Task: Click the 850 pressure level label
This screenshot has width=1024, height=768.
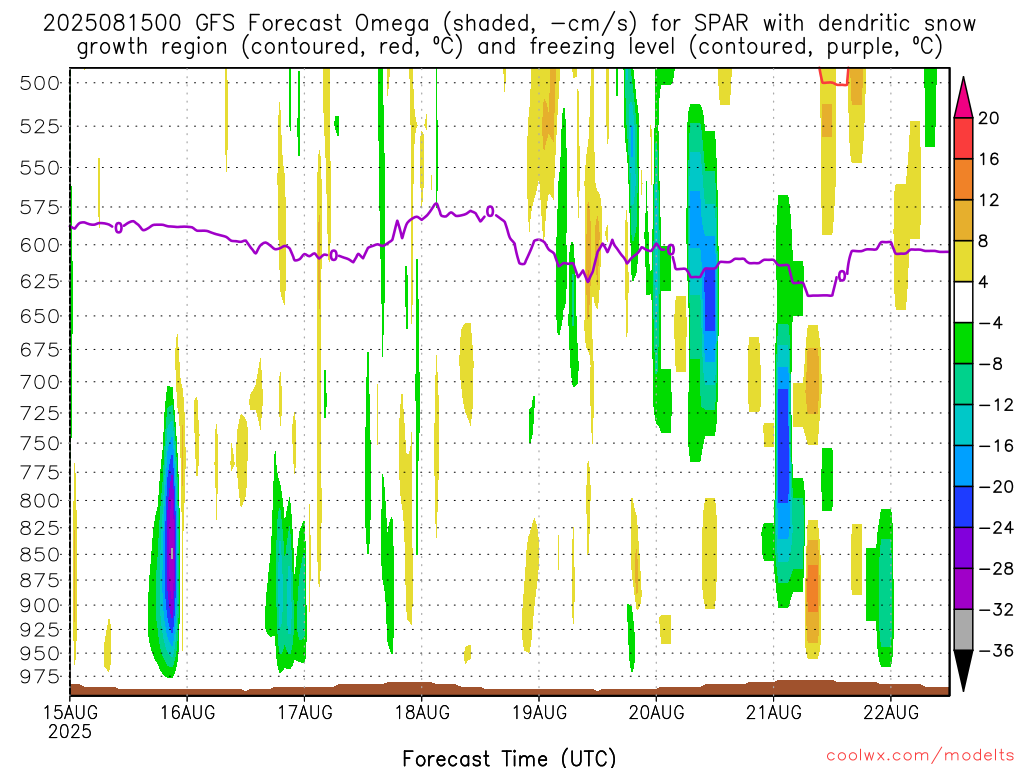Action: click(x=39, y=554)
